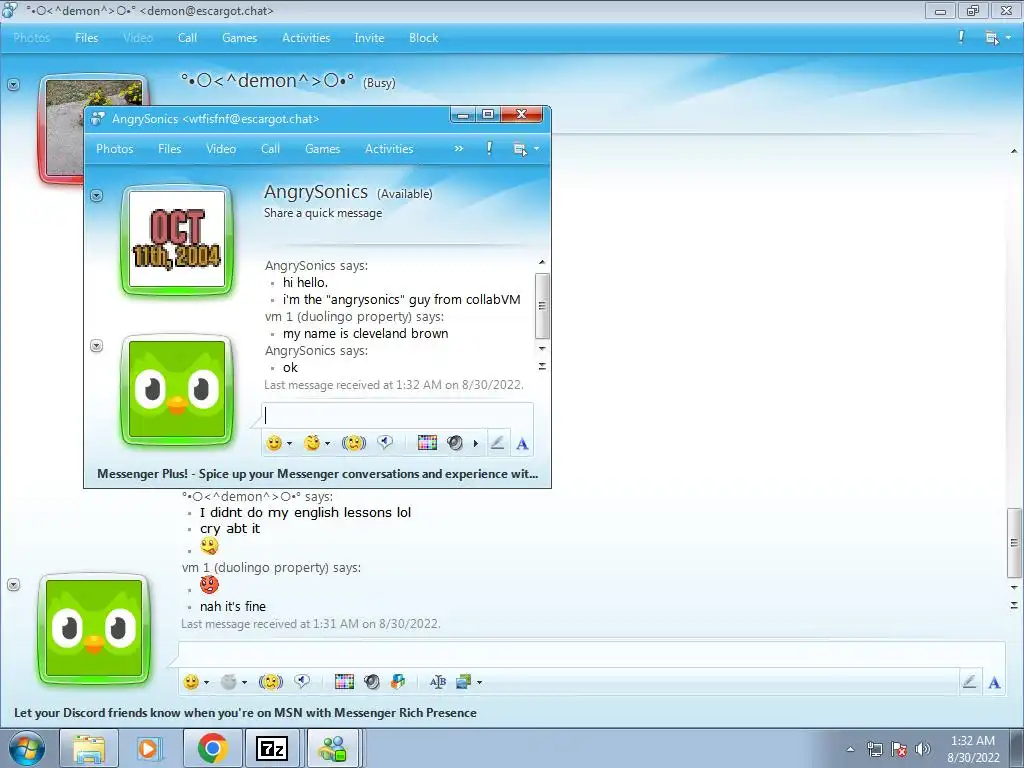Click handwriting pen icon in AngrySonics window
The width and height of the screenshot is (1024, 768).
click(497, 443)
